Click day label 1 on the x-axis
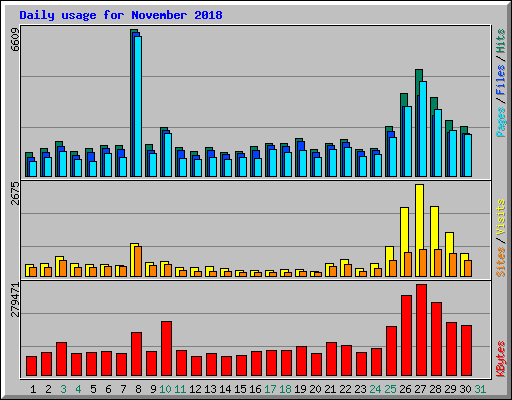This screenshot has width=512, height=400. (33, 389)
